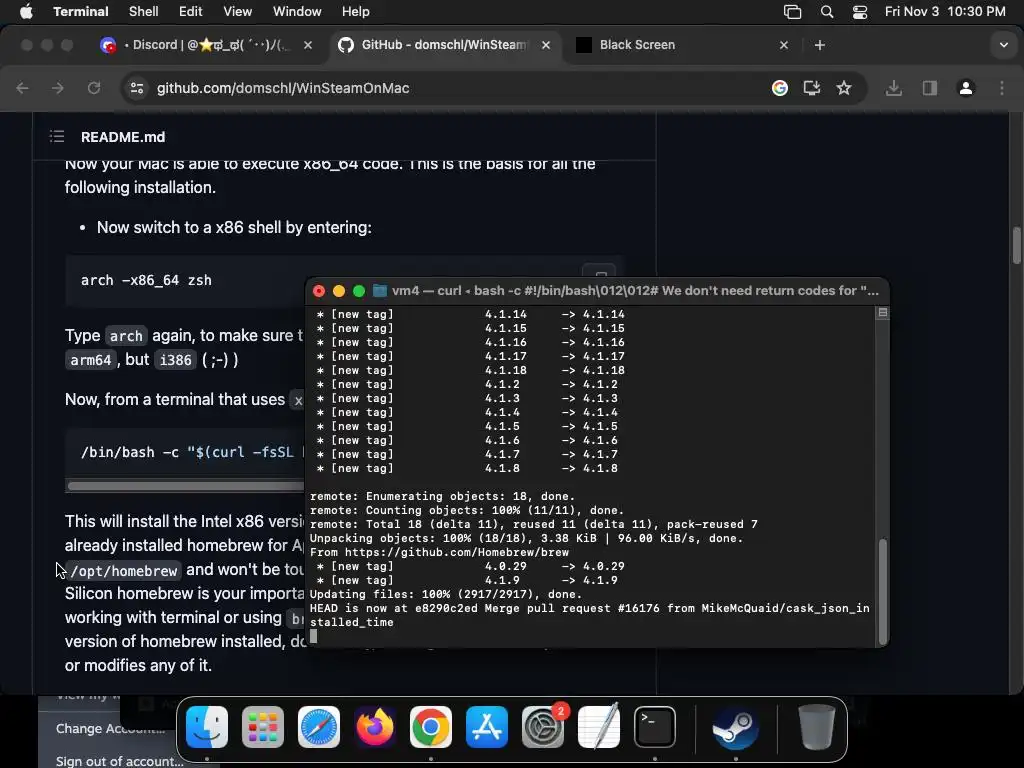Click the inline code i386
This screenshot has height=768, width=1024.
pos(176,360)
